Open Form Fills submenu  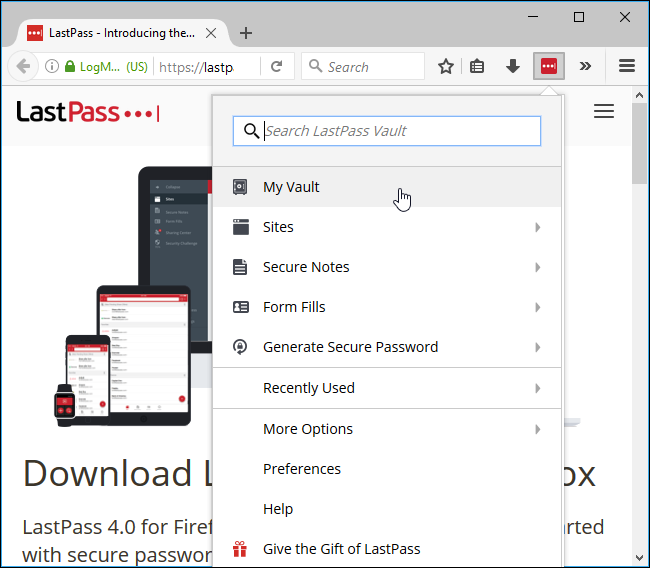(x=387, y=307)
